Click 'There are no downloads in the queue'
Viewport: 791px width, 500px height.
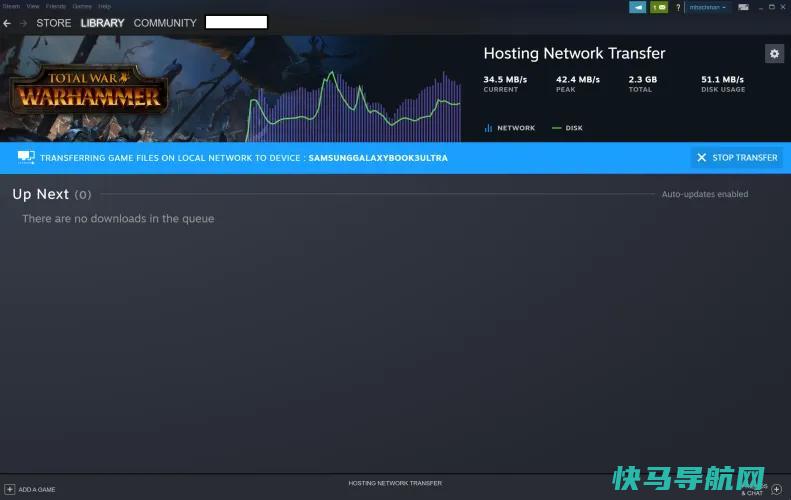point(118,218)
